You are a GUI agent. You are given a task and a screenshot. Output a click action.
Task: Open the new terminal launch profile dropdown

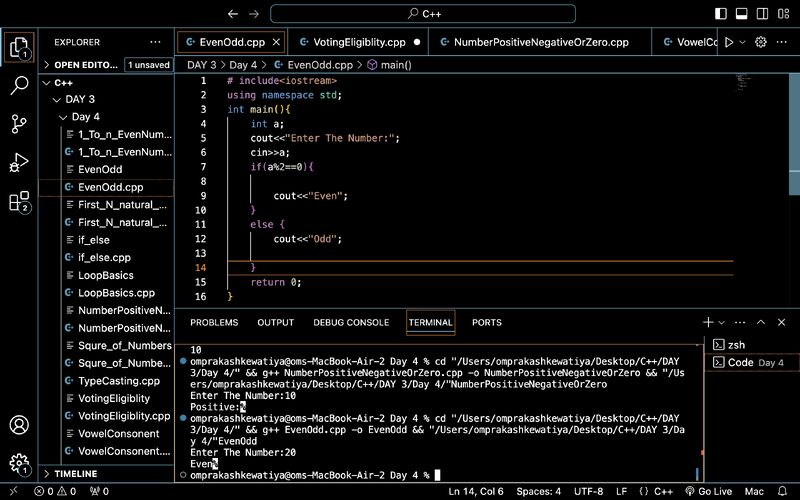(721, 322)
